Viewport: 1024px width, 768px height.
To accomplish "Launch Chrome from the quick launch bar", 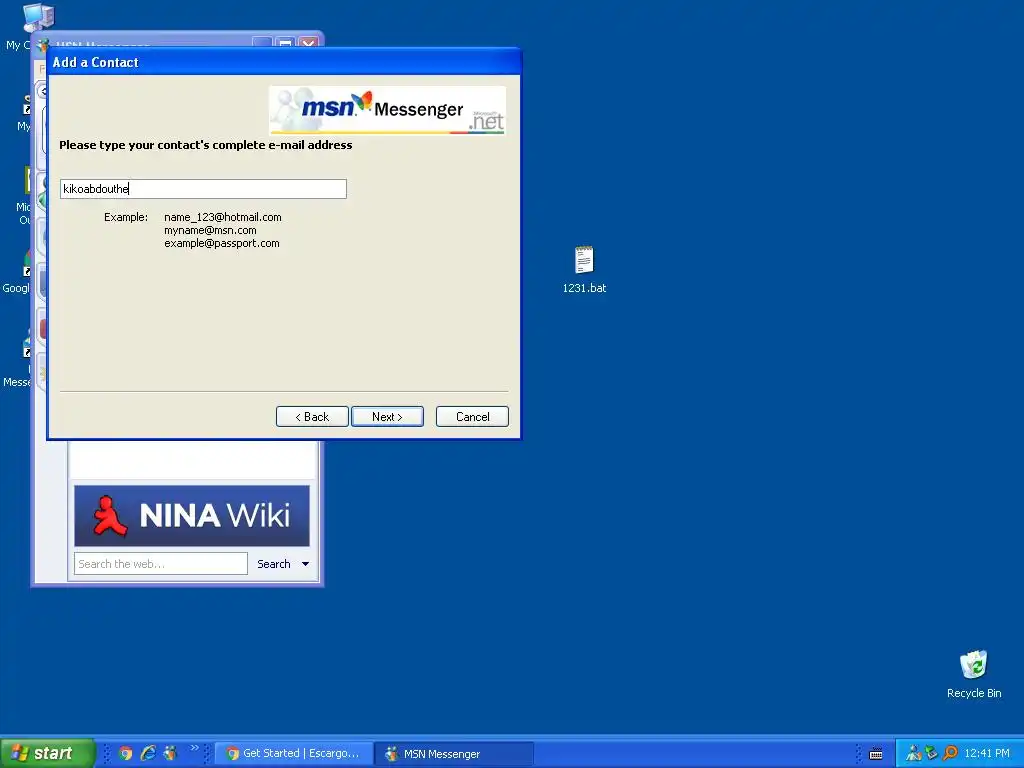I will tap(125, 753).
